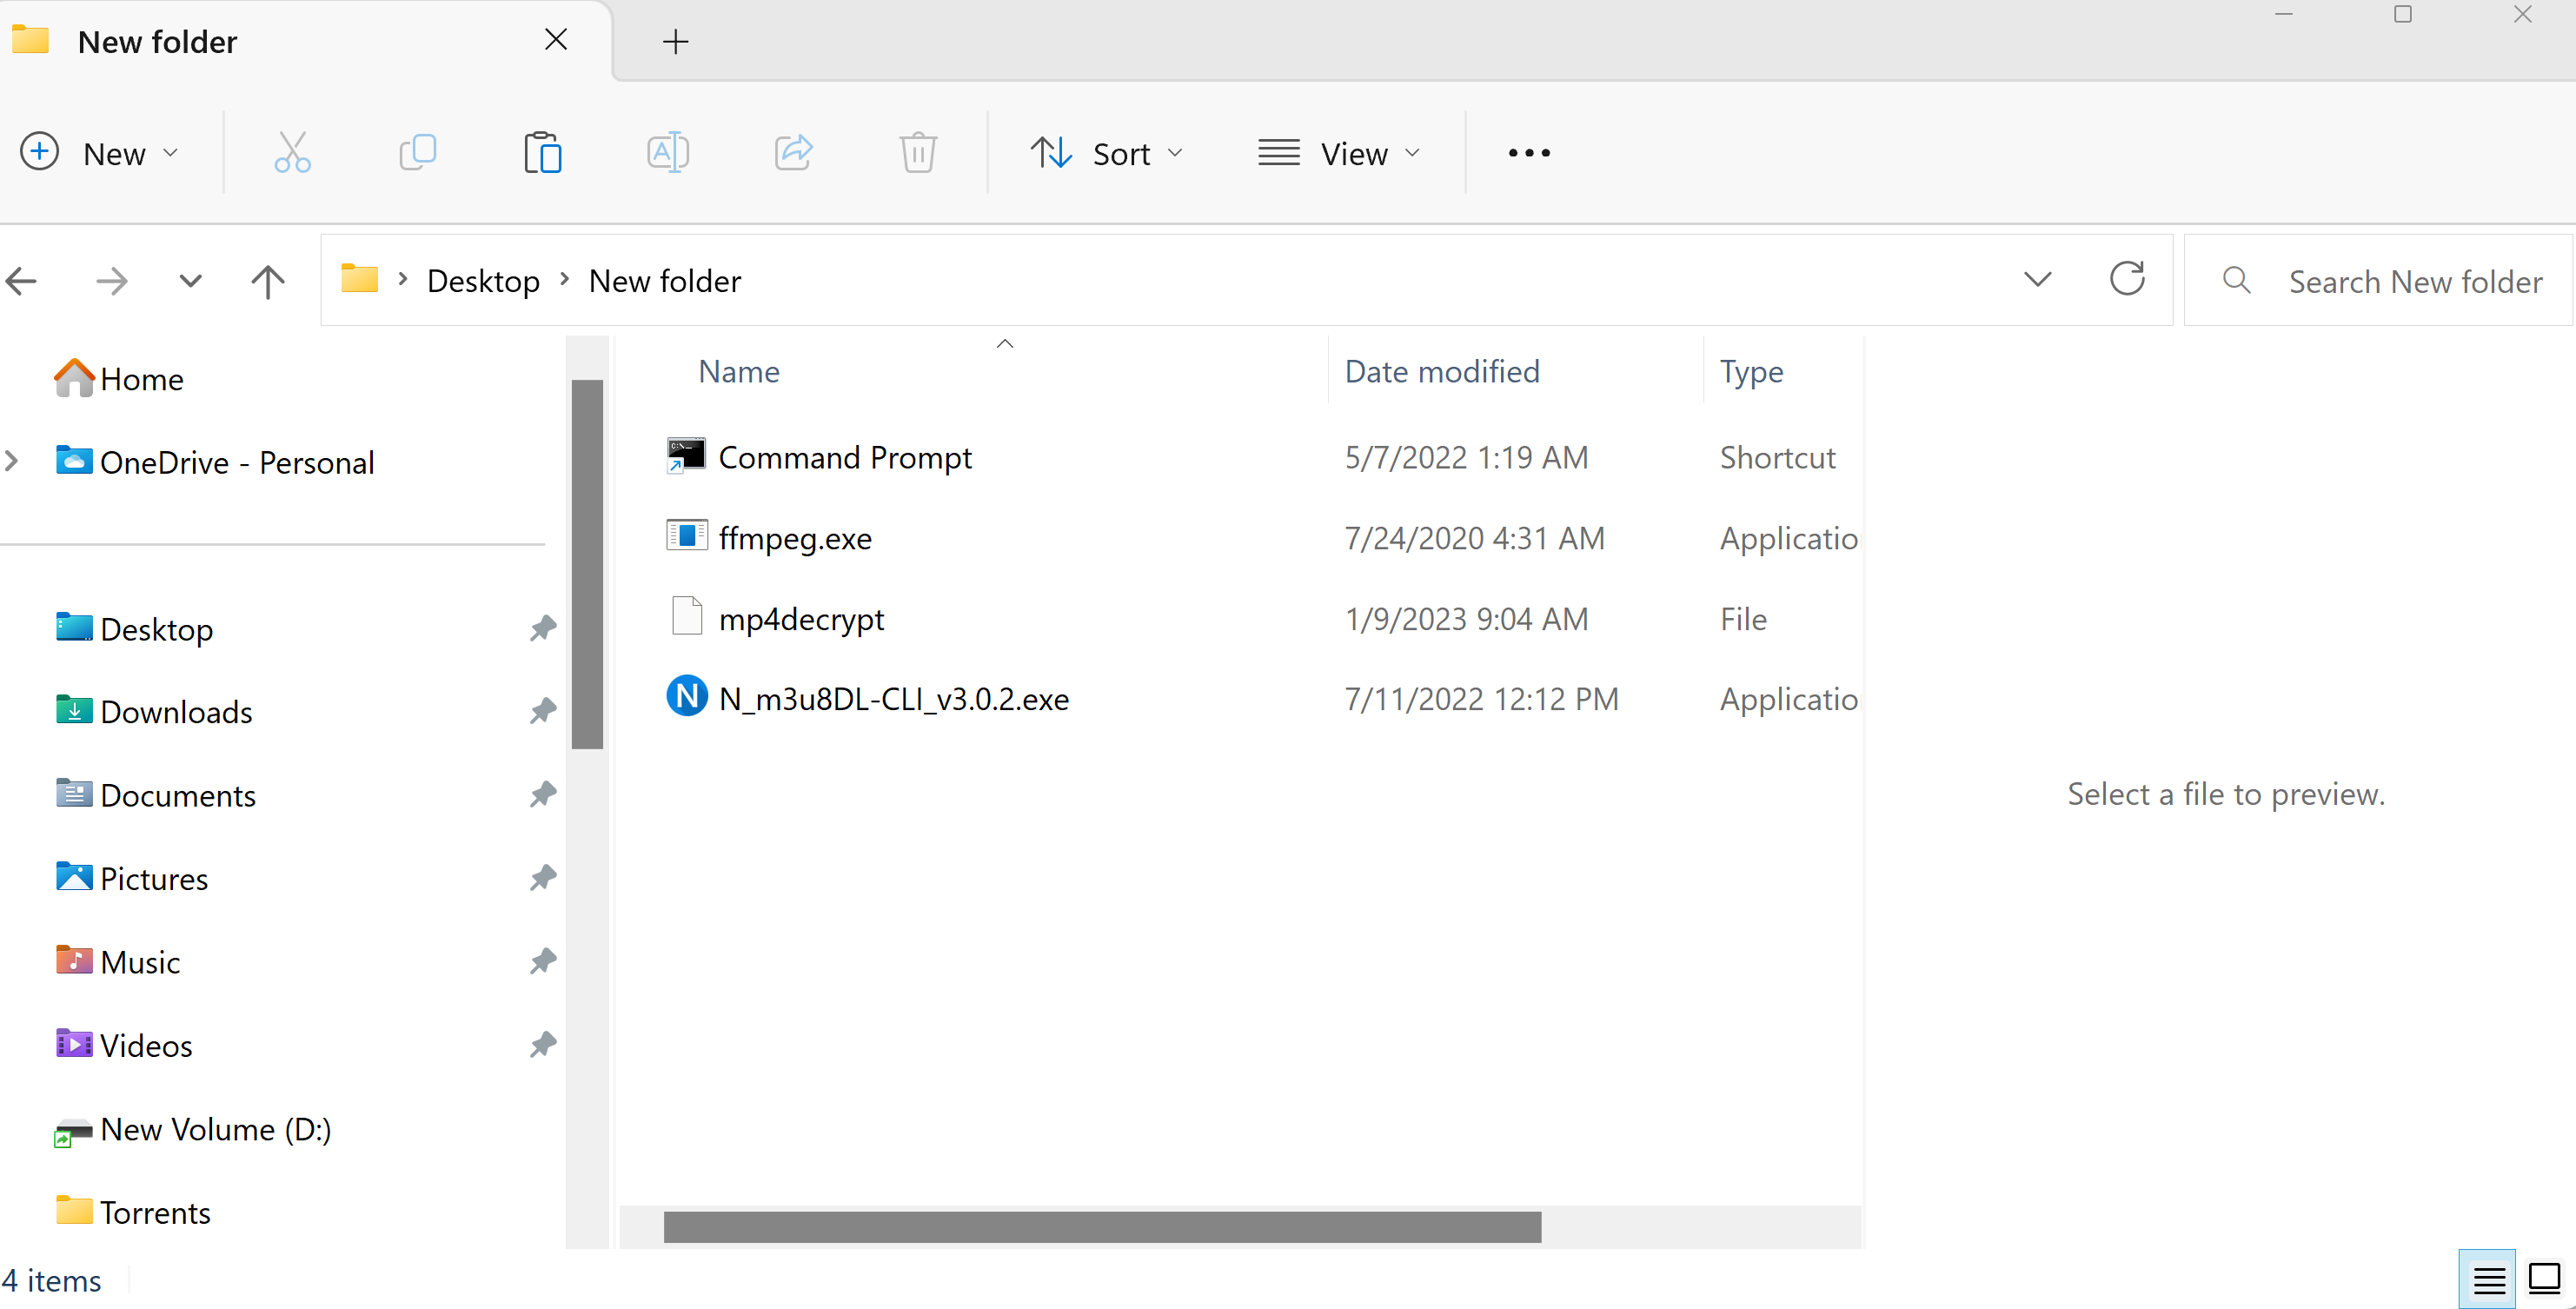Click the Copy icon in toolbar
2576x1309 pixels.
click(417, 153)
